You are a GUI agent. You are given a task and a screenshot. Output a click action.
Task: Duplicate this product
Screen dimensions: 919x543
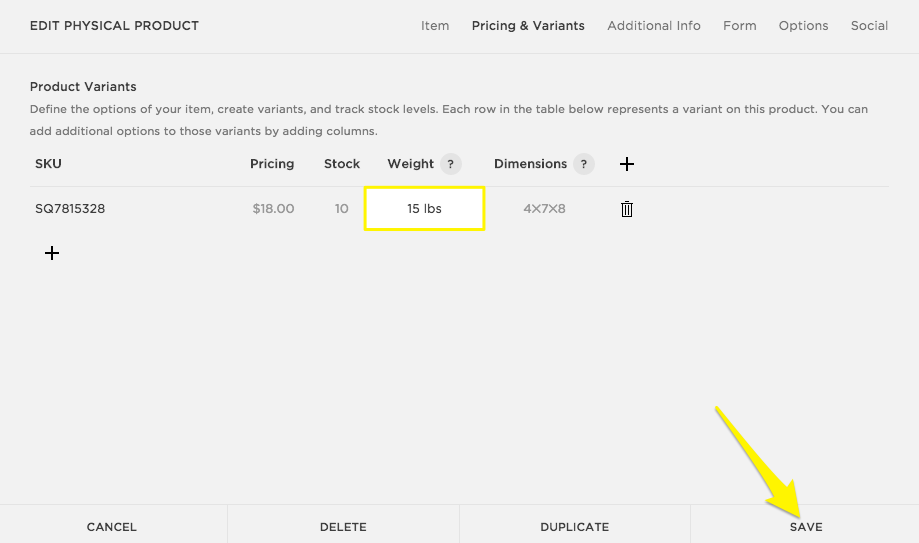(x=574, y=526)
